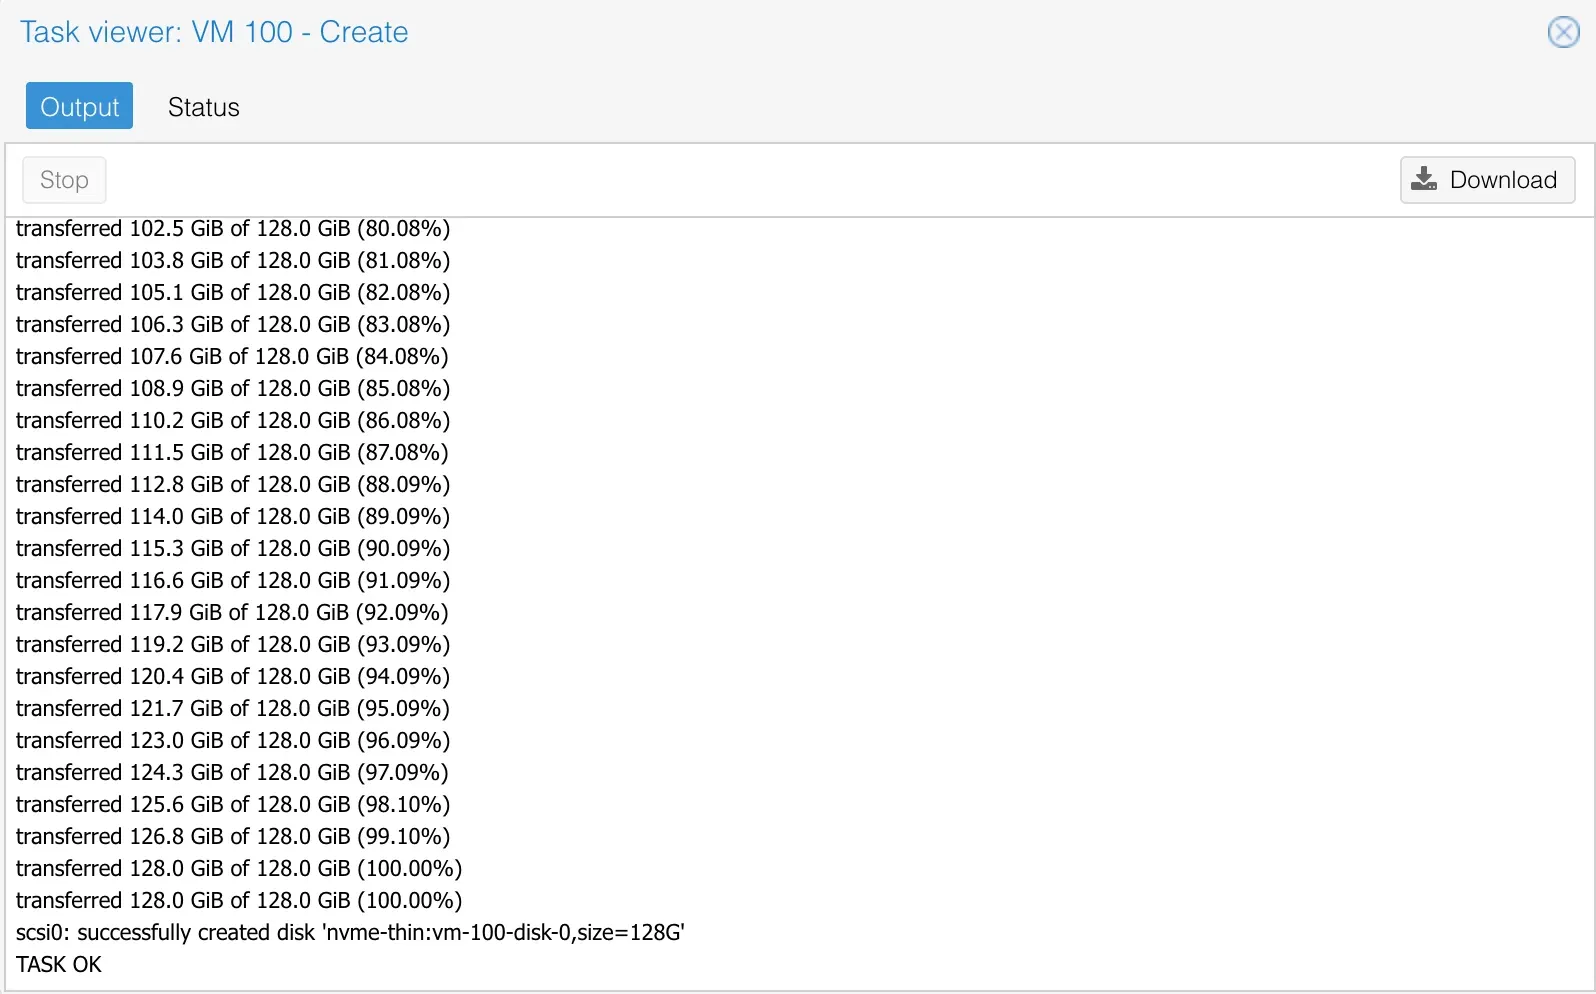Click the 121.7 GiB (95.09%) line
The image size is (1596, 994).
pyautogui.click(x=233, y=708)
